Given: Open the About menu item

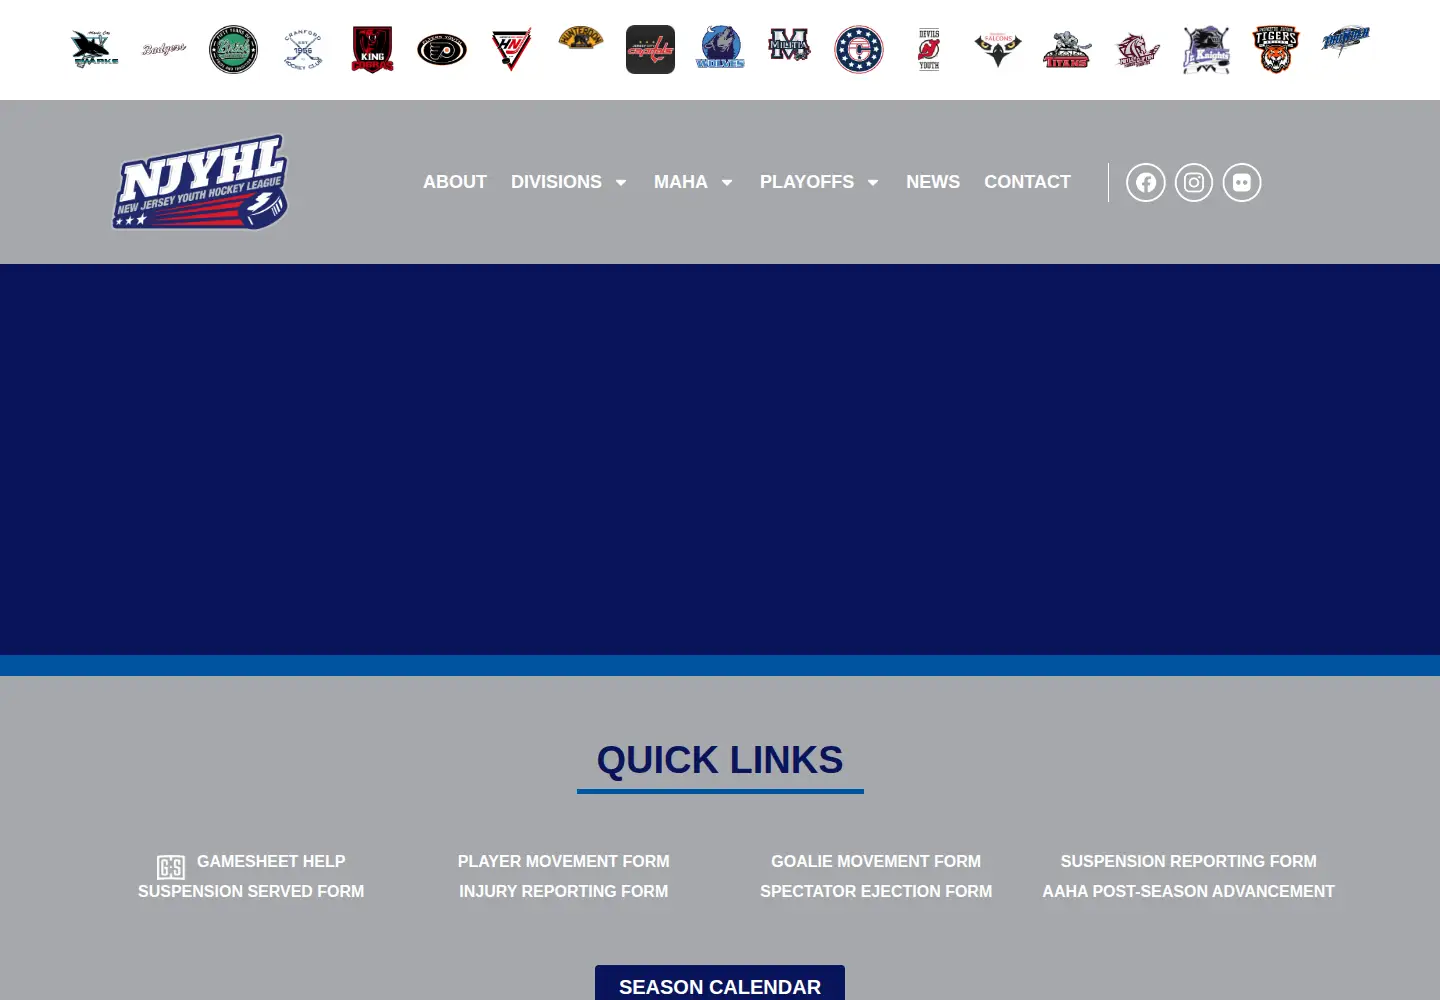Looking at the screenshot, I should (455, 182).
